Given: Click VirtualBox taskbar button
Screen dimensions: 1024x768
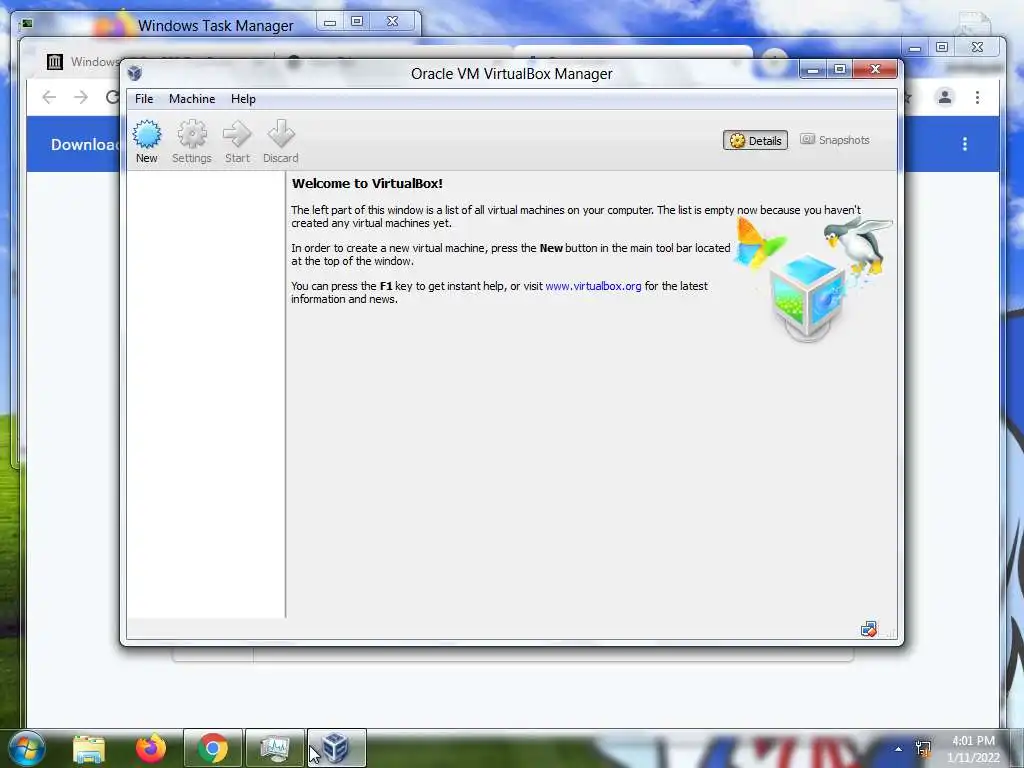Looking at the screenshot, I should click(x=336, y=748).
